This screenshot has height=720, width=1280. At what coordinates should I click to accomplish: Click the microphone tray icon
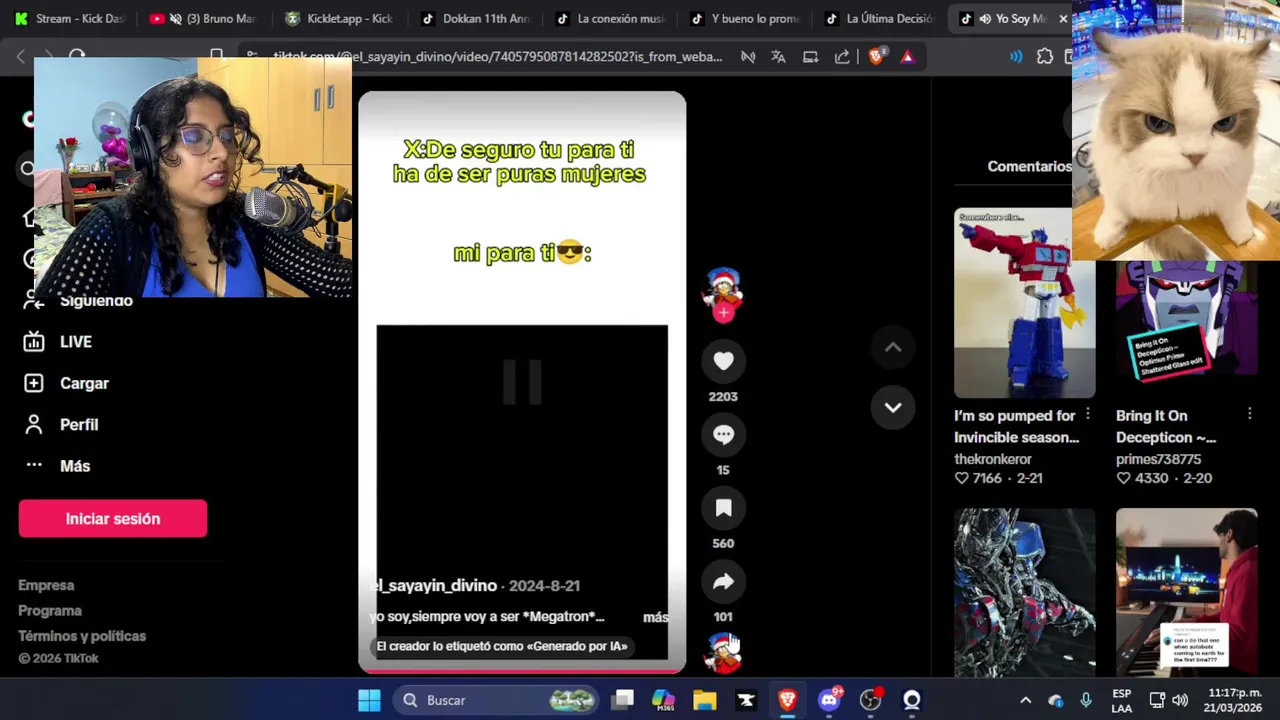click(x=1086, y=700)
